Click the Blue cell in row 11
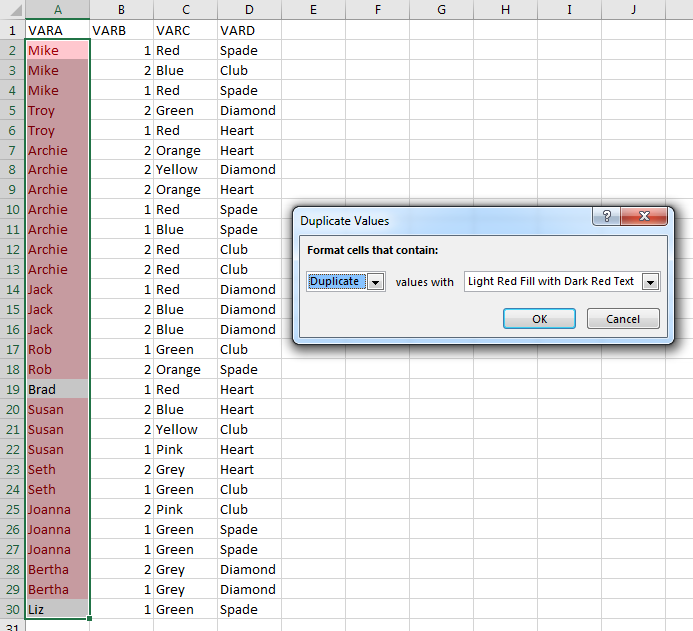 coord(186,229)
